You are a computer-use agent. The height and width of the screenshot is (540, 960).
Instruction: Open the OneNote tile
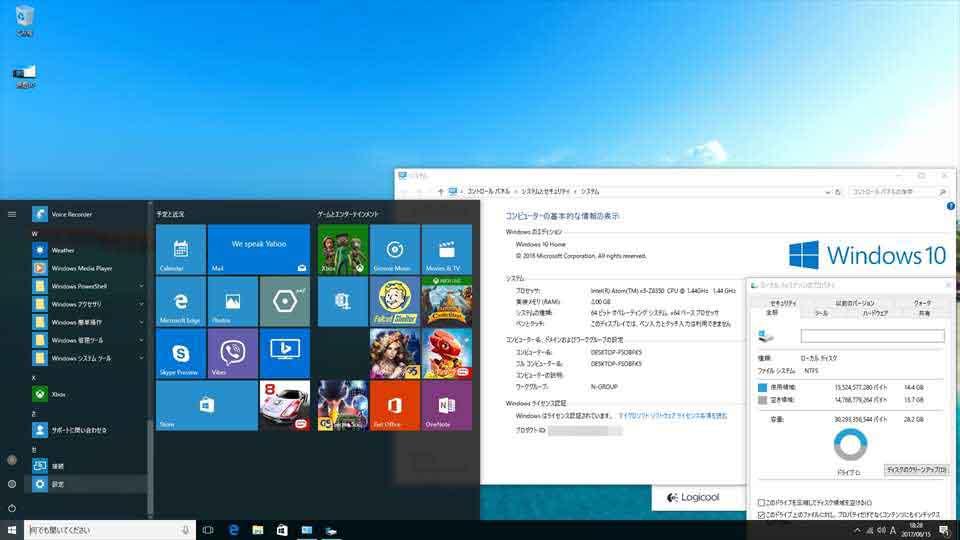446,405
